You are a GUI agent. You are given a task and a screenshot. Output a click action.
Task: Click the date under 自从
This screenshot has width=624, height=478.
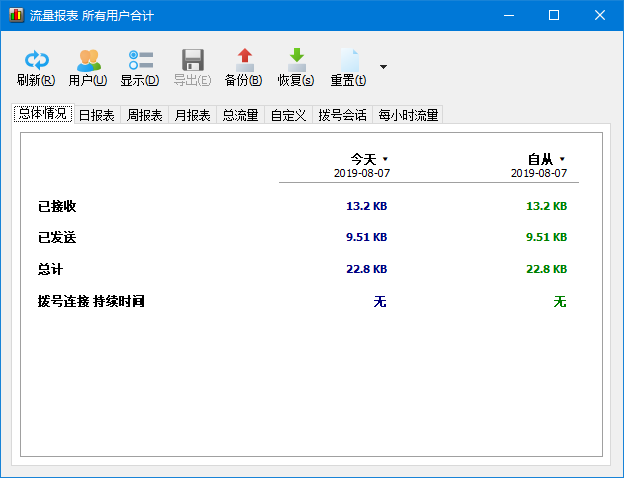(539, 173)
